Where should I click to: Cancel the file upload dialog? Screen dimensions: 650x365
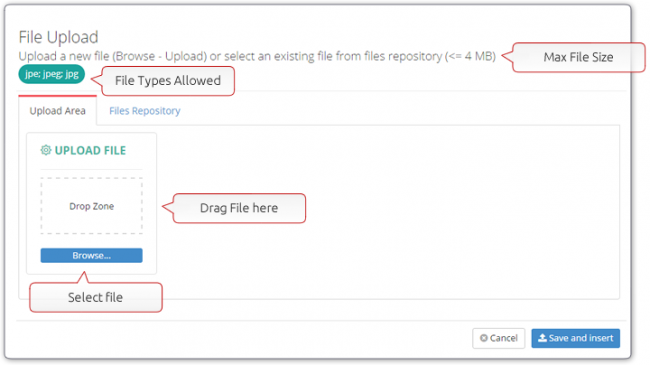click(x=499, y=338)
